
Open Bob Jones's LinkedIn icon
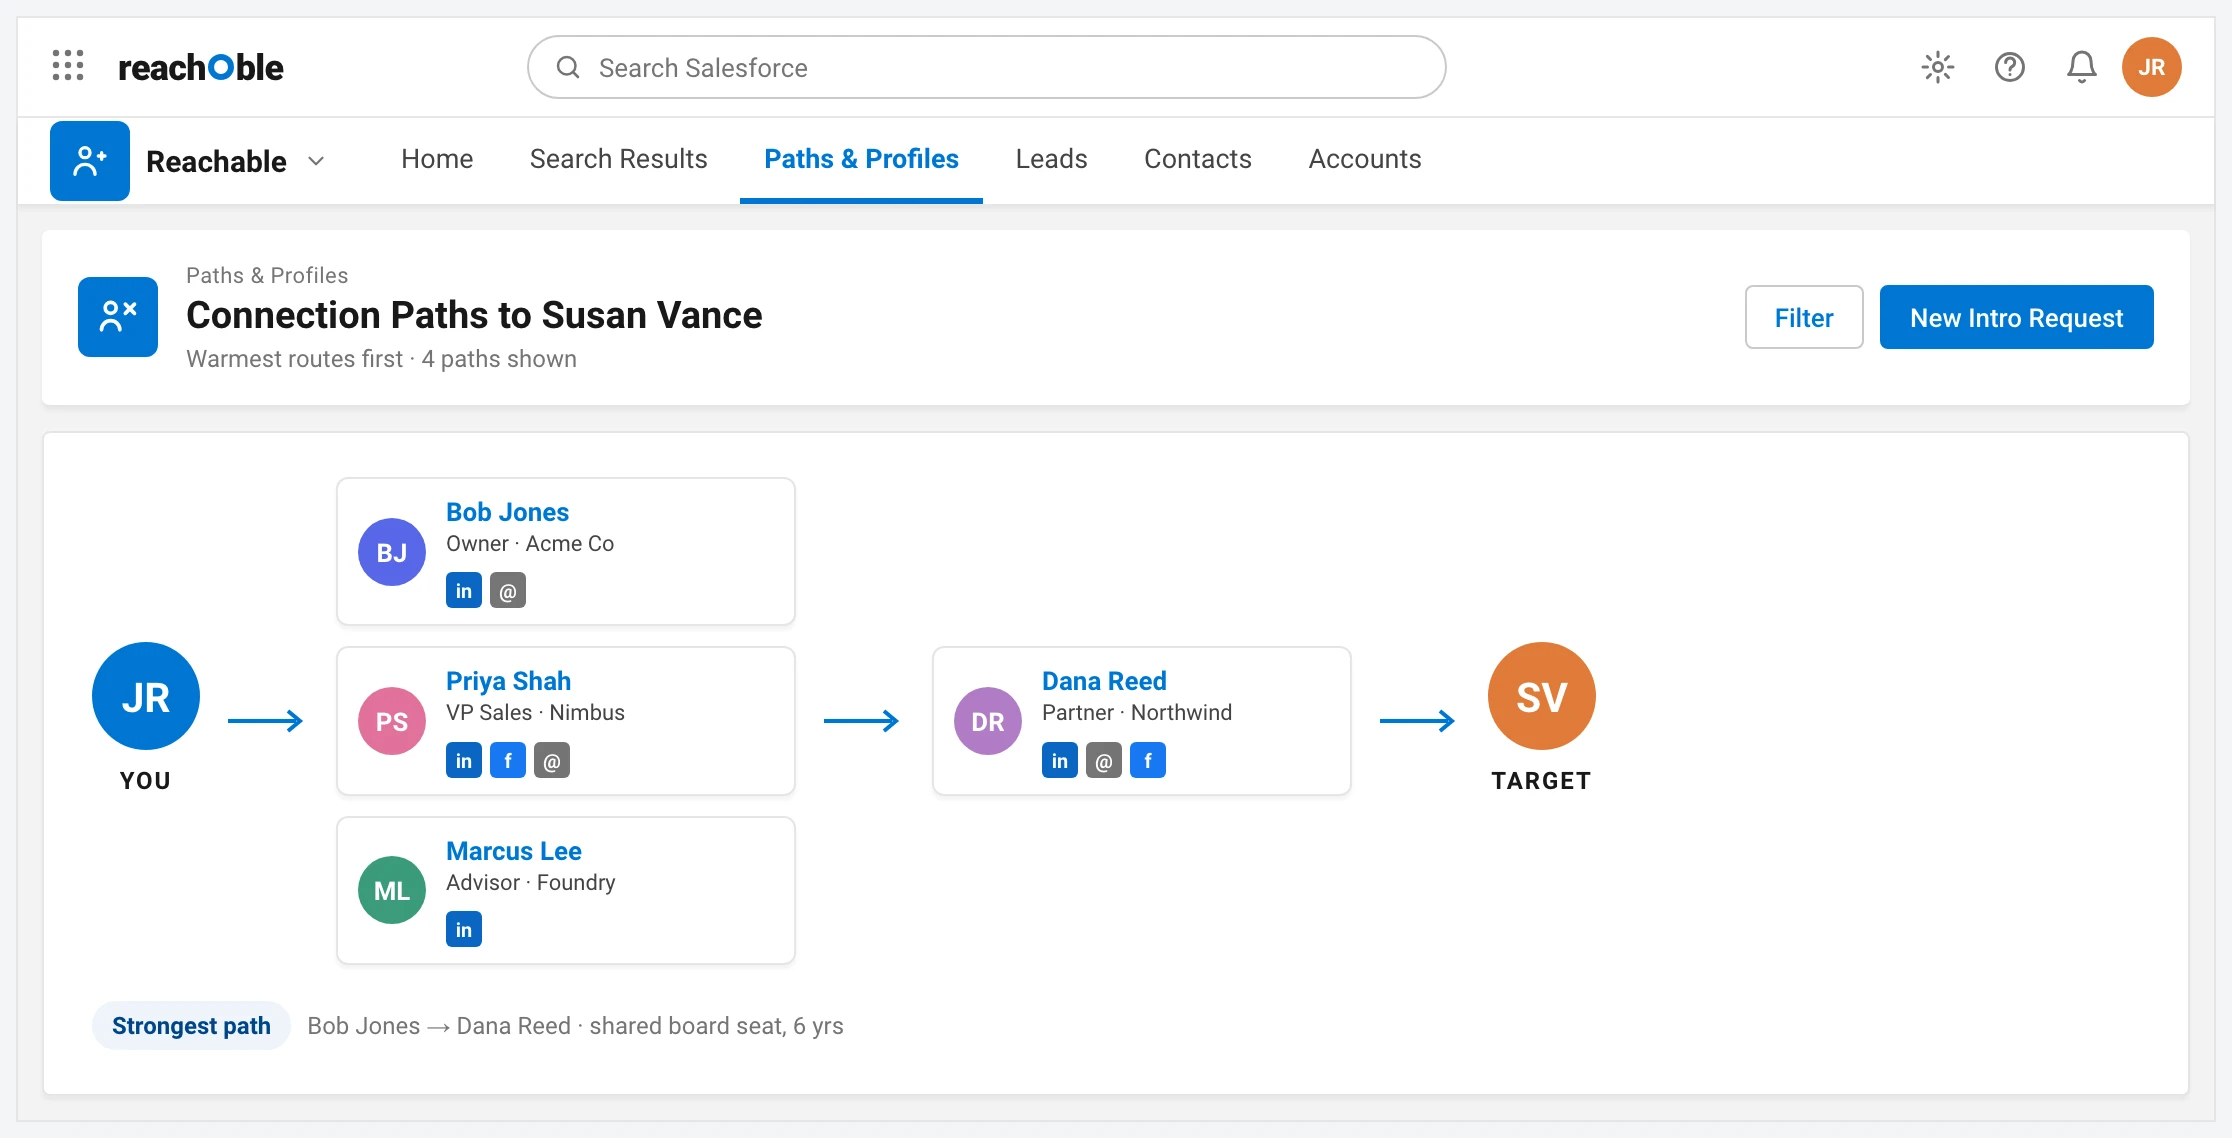point(464,591)
